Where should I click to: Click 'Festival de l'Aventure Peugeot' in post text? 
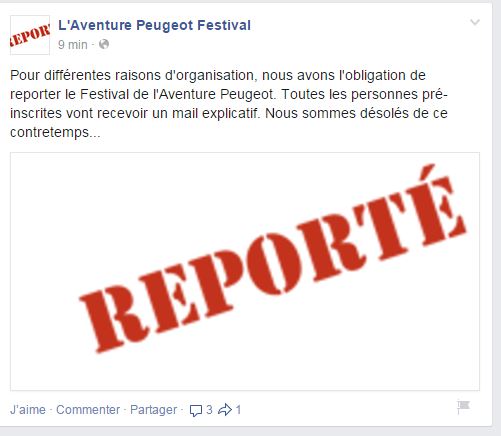coord(178,94)
